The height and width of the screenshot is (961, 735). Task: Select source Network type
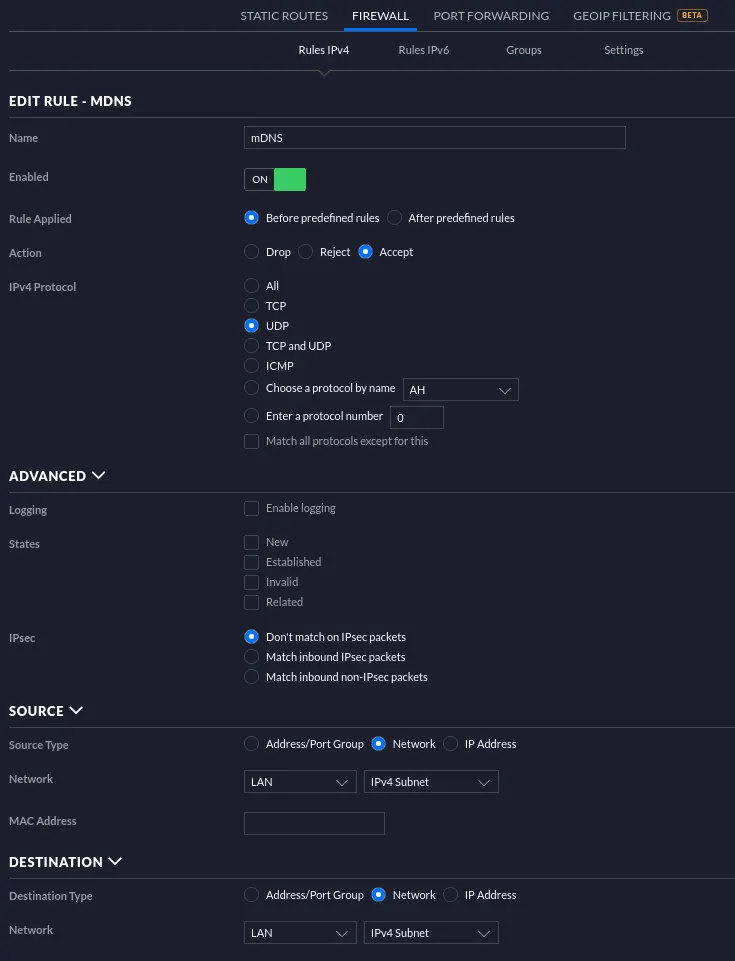(x=378, y=744)
